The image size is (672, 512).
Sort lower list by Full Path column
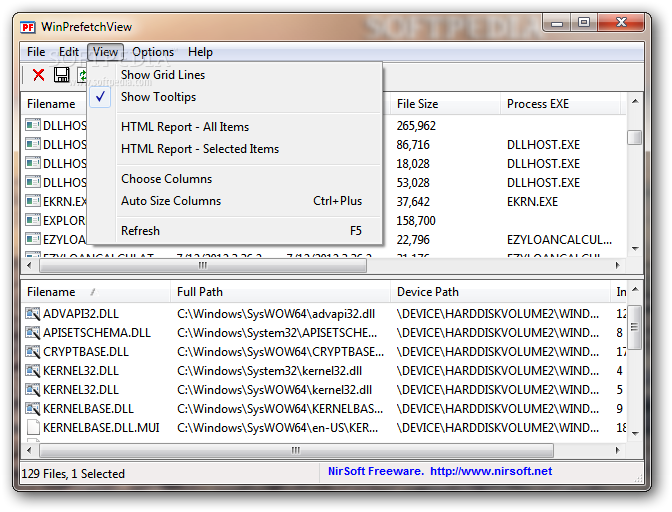(x=280, y=292)
